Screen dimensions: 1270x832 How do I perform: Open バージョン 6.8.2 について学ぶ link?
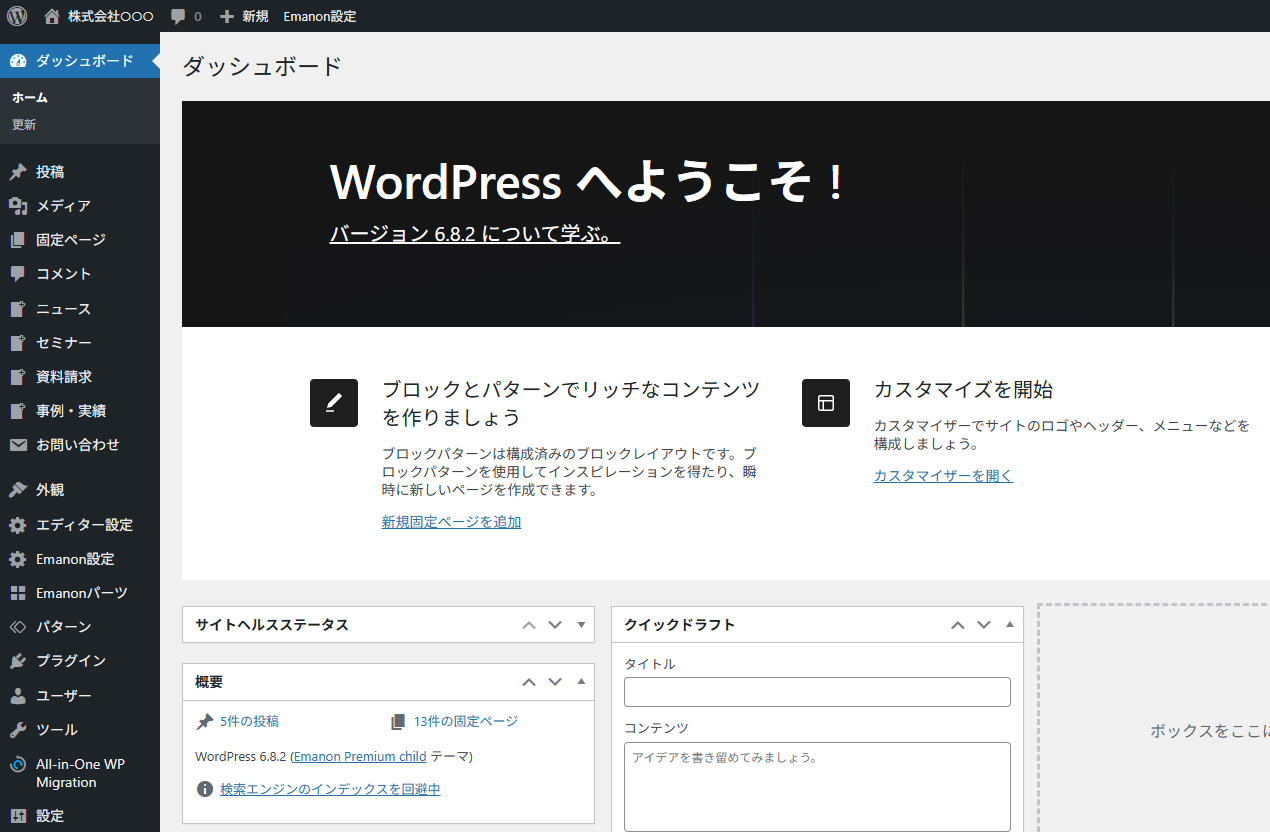tap(475, 234)
